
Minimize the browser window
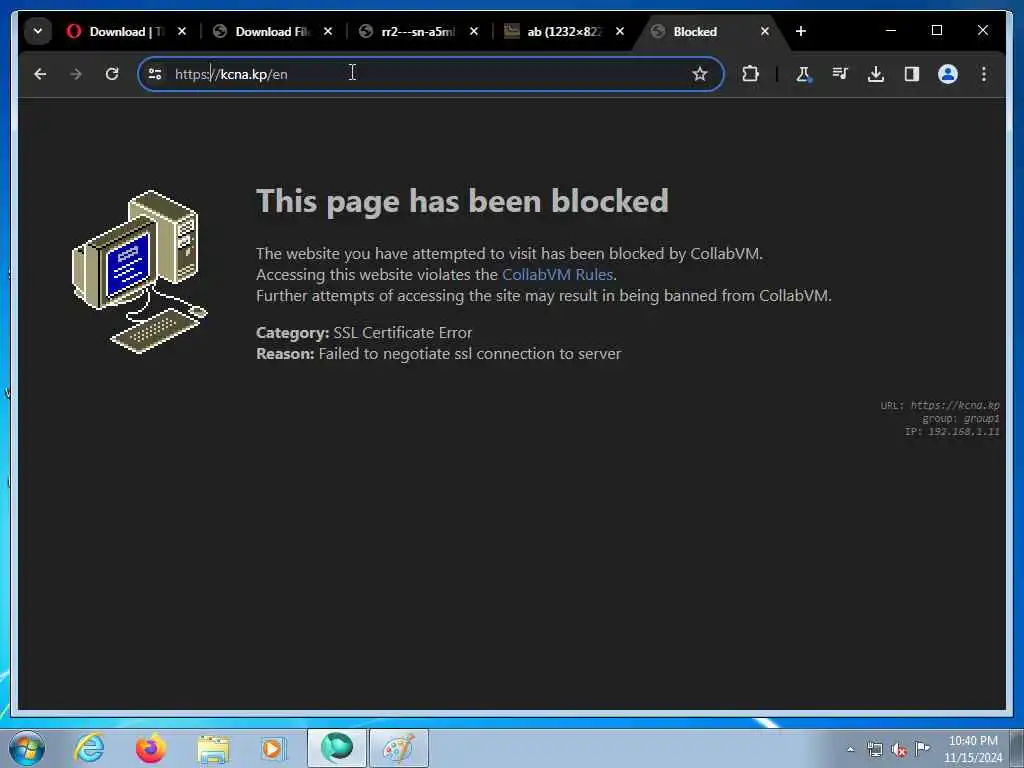(891, 31)
